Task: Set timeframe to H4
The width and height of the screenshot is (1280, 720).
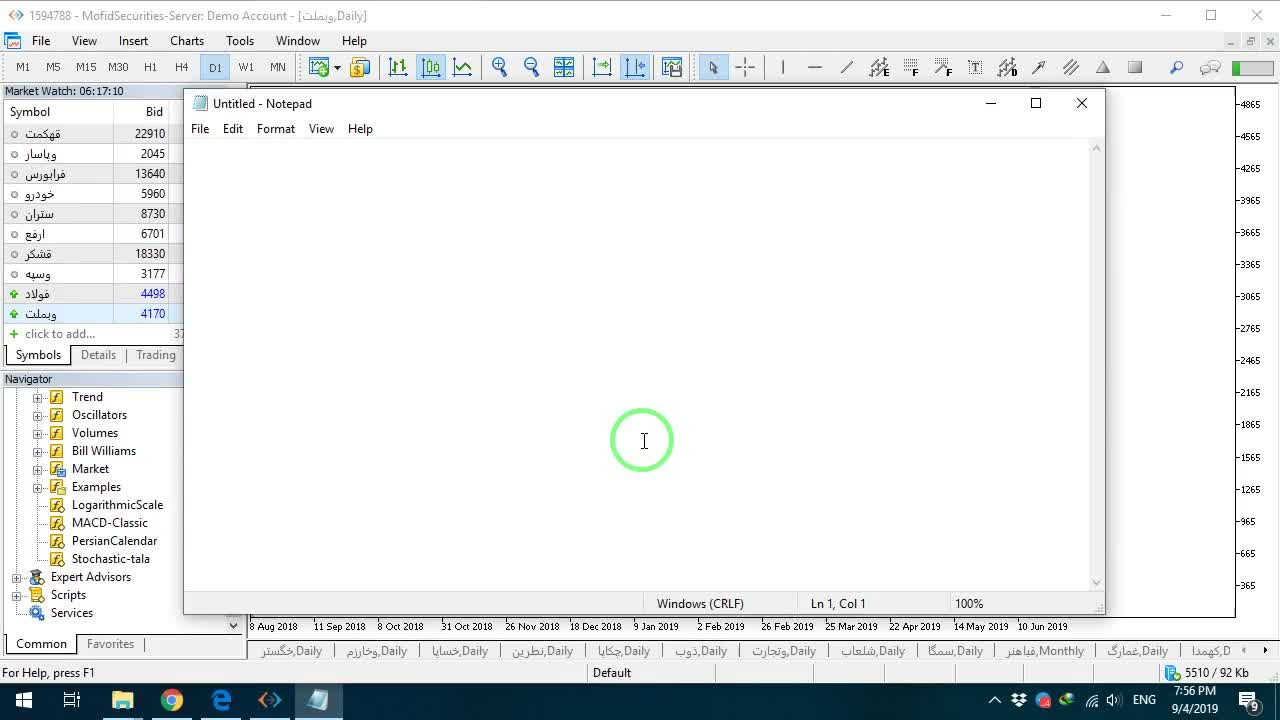Action: (182, 67)
